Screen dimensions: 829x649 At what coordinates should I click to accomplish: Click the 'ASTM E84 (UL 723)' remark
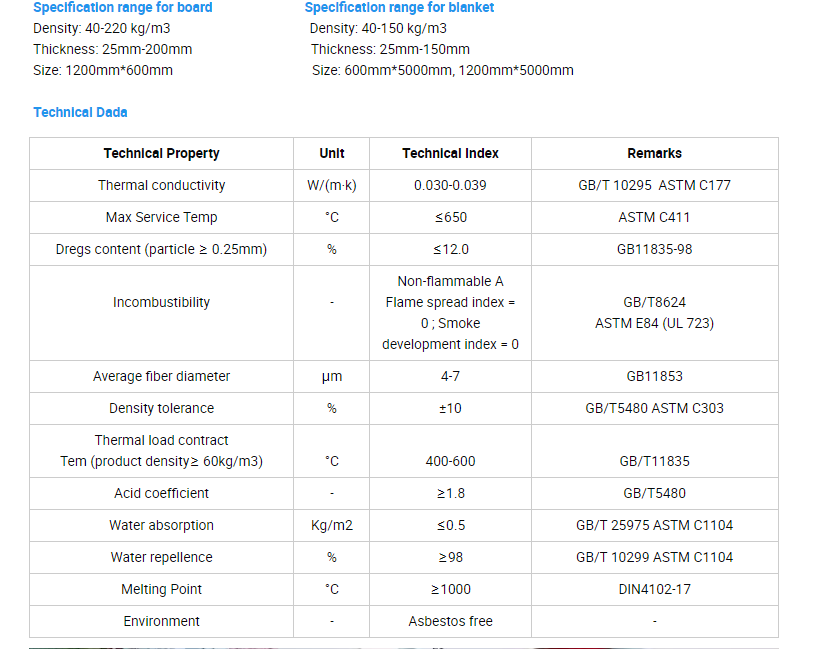[655, 323]
